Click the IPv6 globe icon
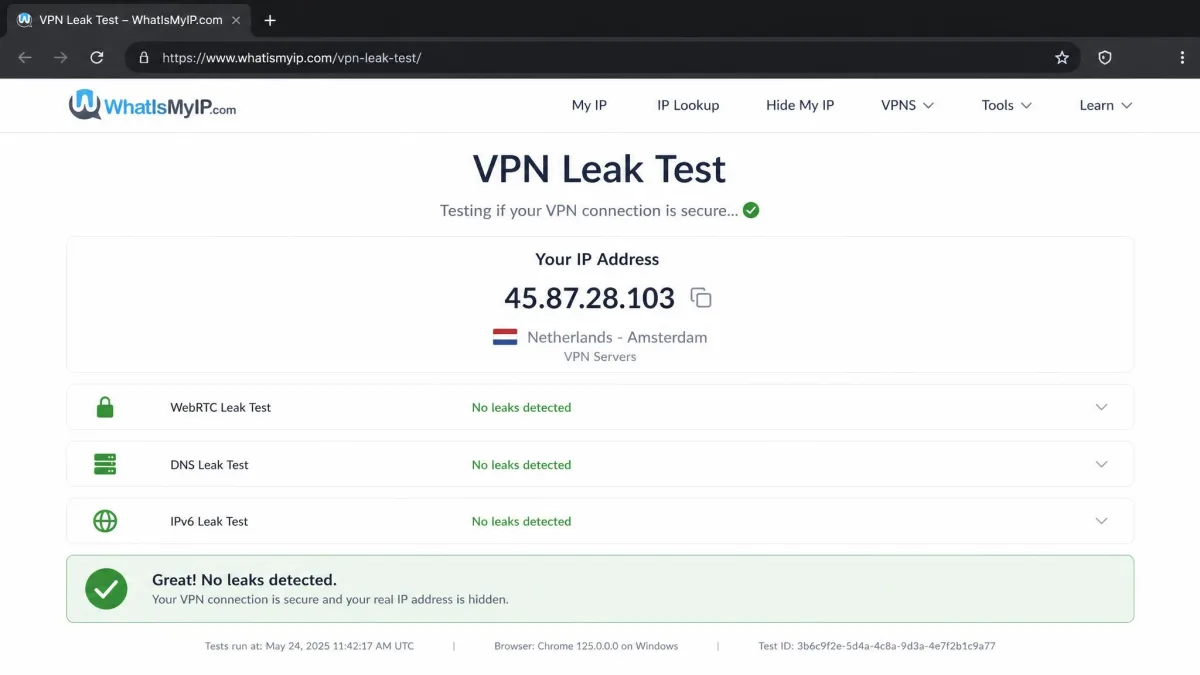 pyautogui.click(x=105, y=521)
